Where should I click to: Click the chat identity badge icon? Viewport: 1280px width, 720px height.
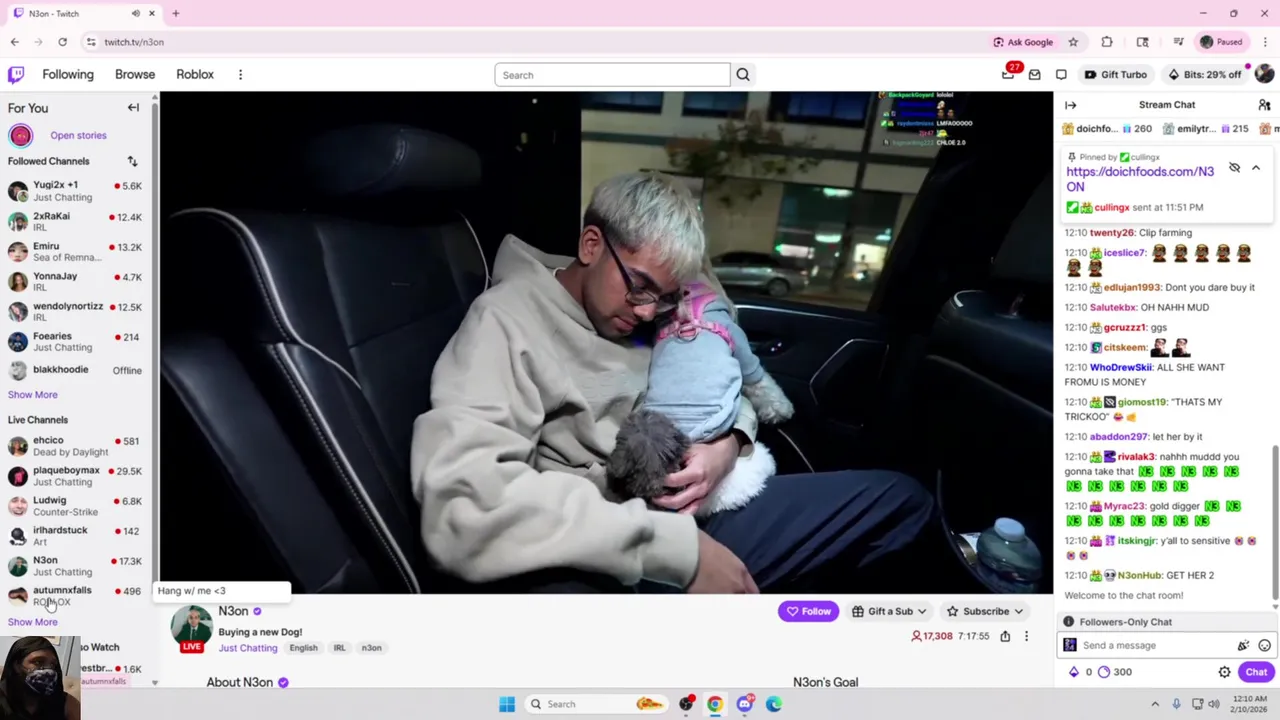(1070, 646)
